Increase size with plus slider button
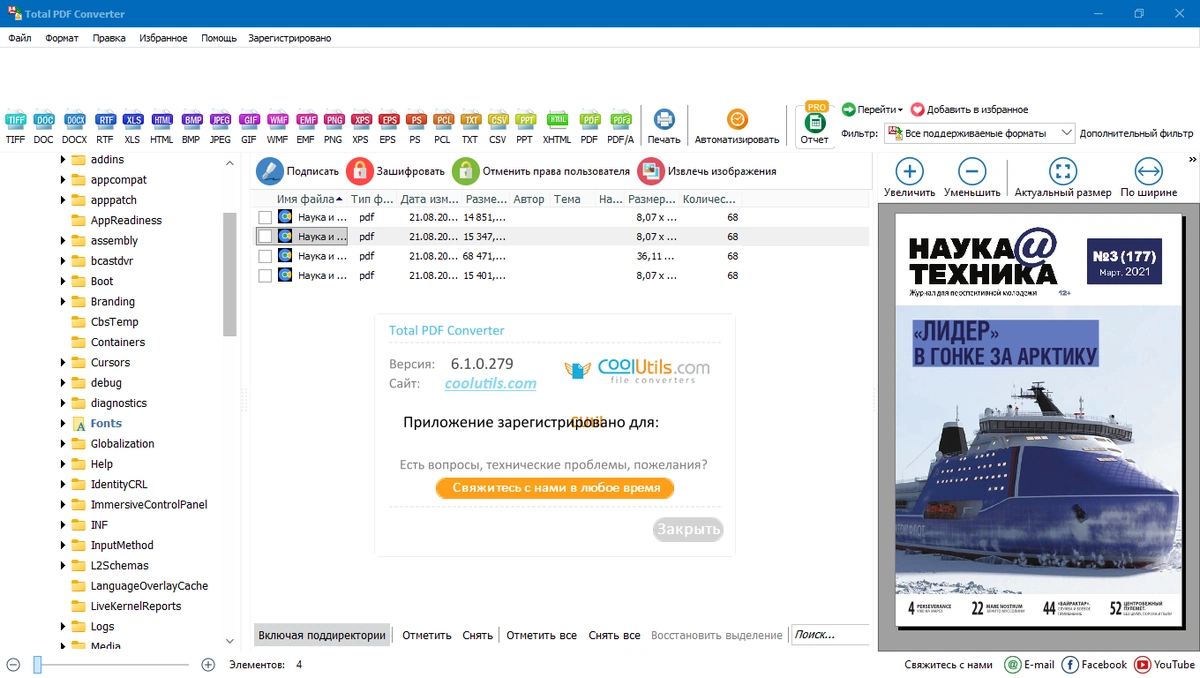 (x=208, y=664)
